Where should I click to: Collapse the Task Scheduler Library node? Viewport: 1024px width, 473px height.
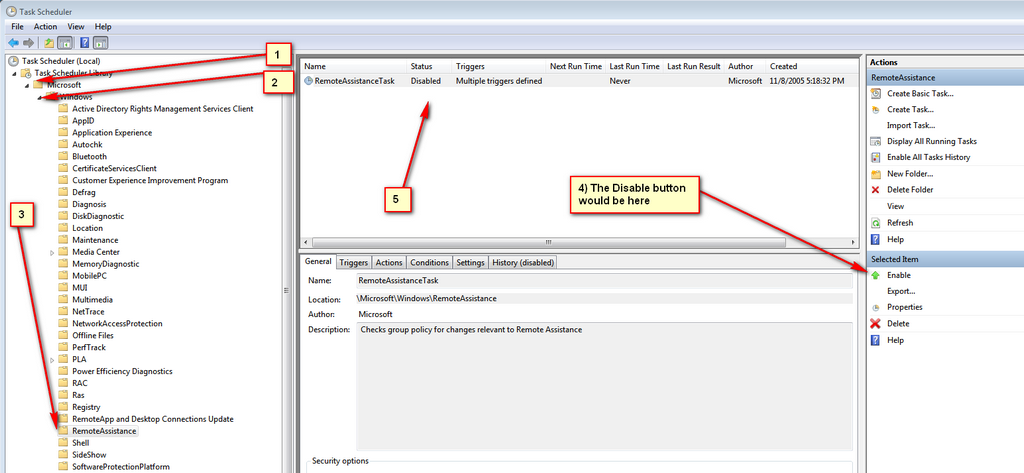click(x=13, y=74)
